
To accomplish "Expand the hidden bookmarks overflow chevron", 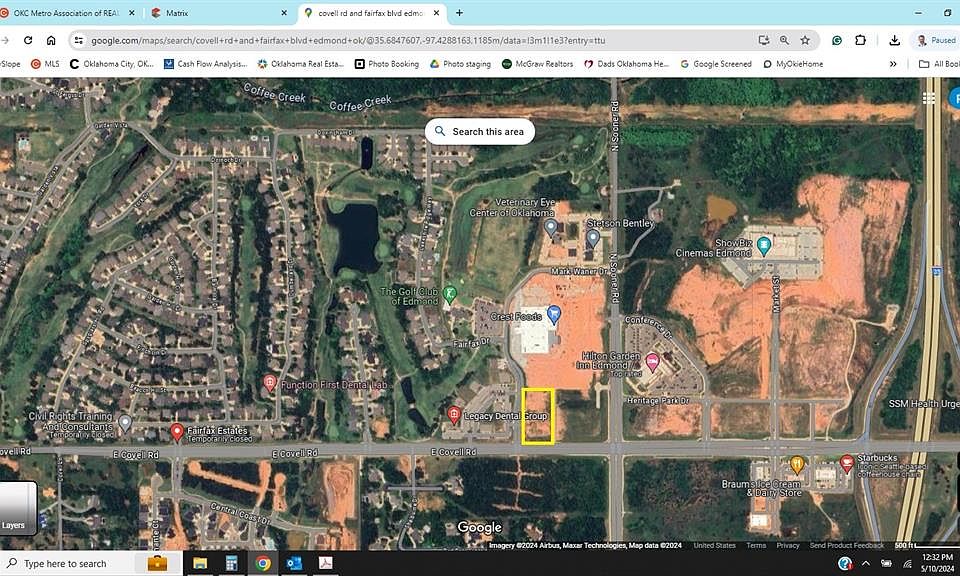I will 893,64.
